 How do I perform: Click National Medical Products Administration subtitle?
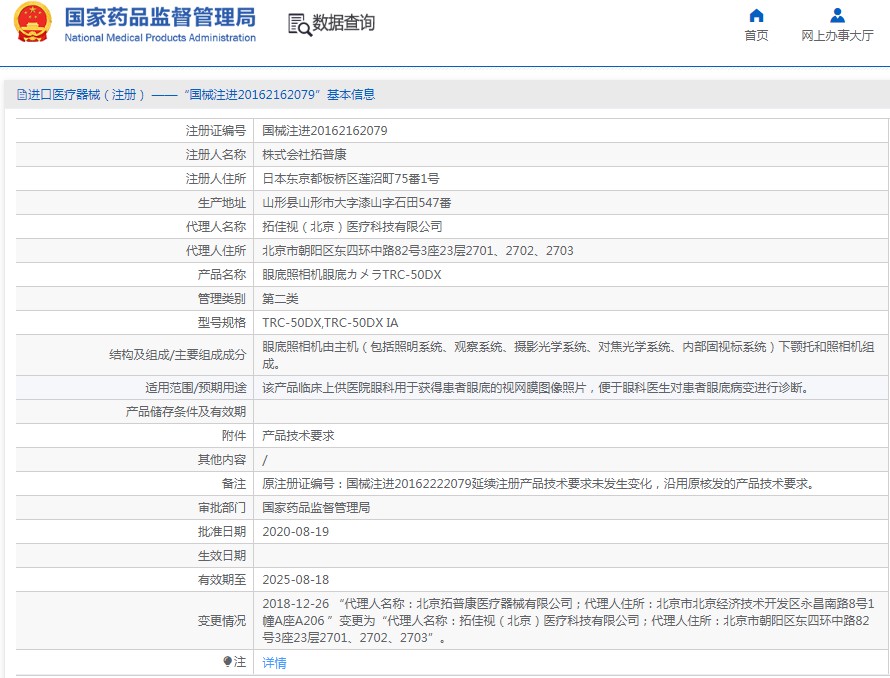point(160,37)
